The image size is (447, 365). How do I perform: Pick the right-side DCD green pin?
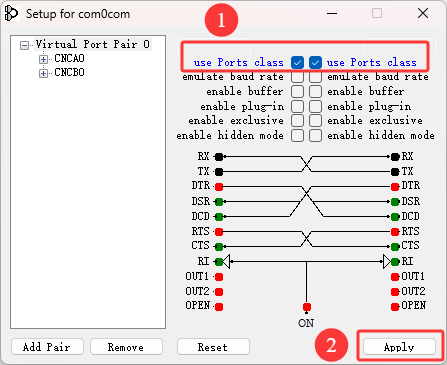pyautogui.click(x=395, y=217)
